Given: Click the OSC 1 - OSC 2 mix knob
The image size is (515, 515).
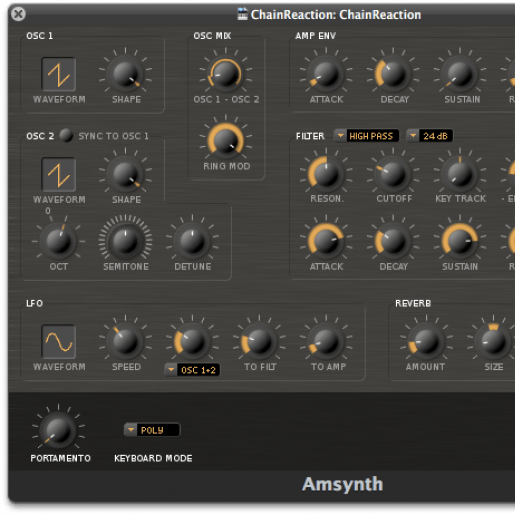Looking at the screenshot, I should (226, 74).
